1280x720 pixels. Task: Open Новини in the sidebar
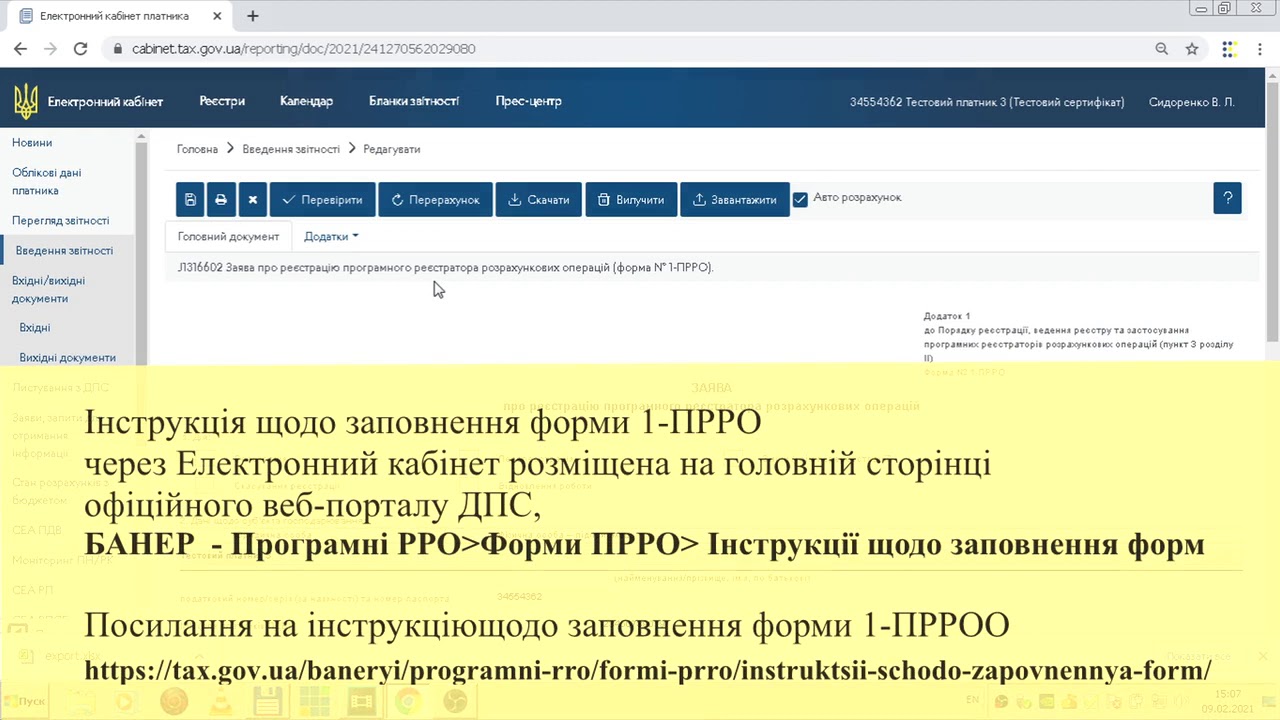32,143
